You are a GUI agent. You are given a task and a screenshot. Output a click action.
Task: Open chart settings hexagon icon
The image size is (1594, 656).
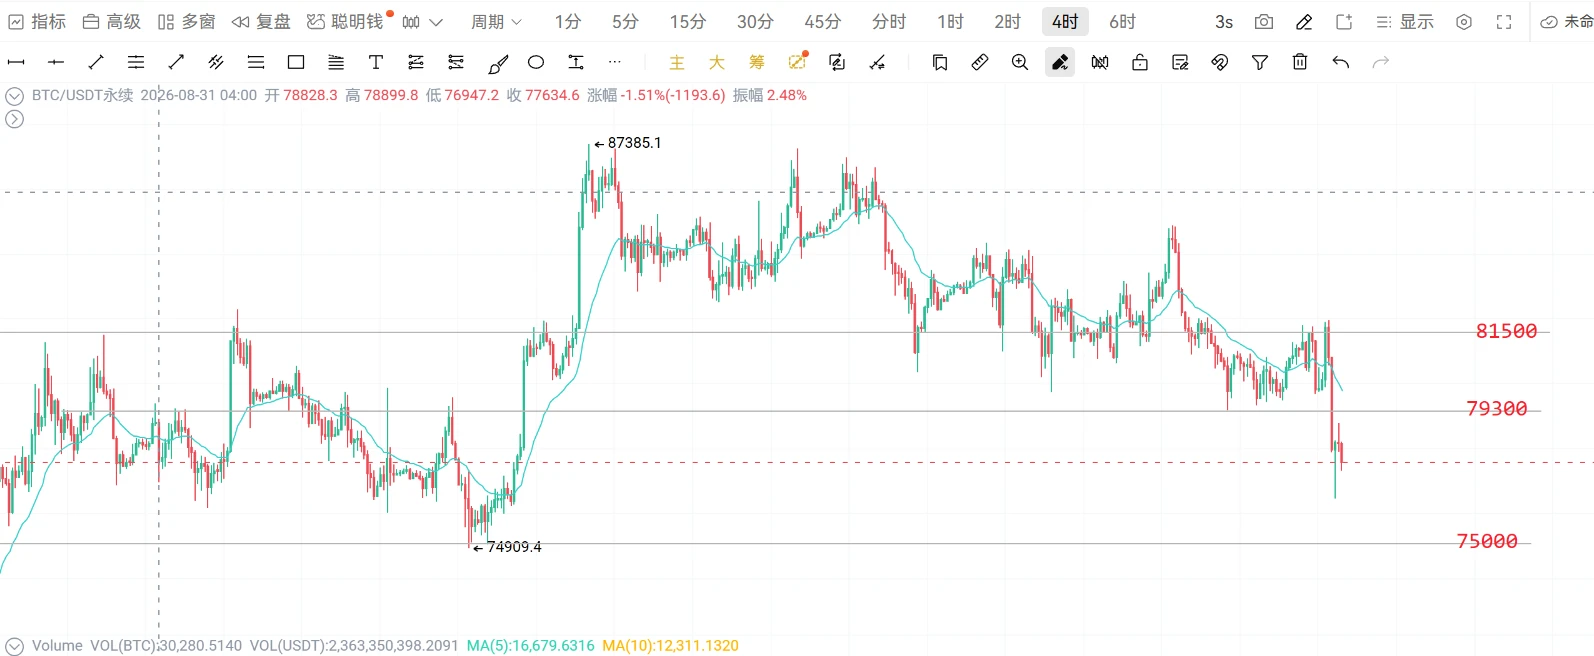click(x=1464, y=22)
